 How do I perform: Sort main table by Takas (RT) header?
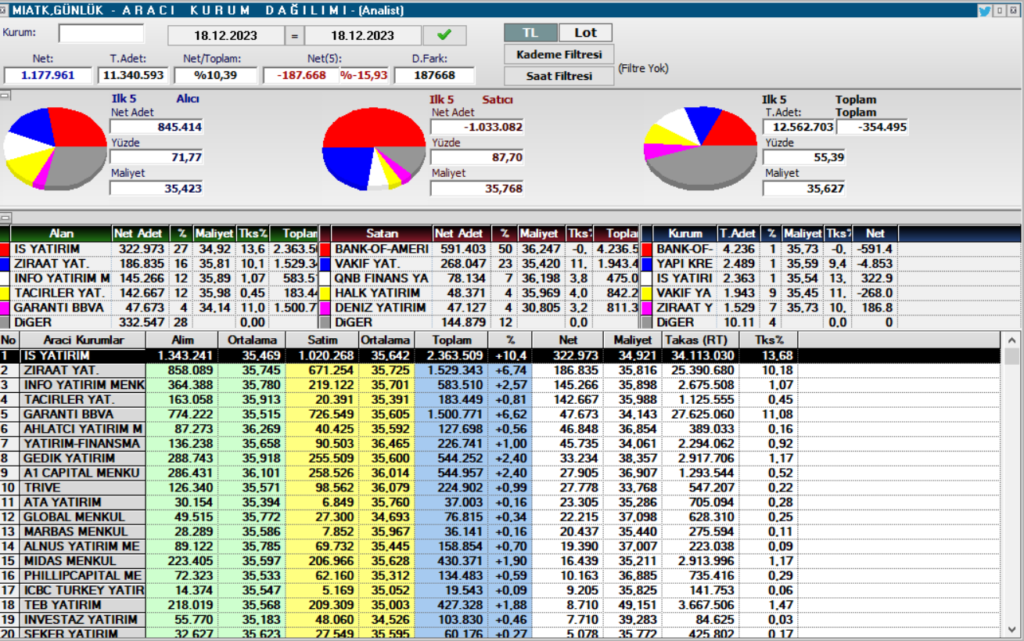700,340
